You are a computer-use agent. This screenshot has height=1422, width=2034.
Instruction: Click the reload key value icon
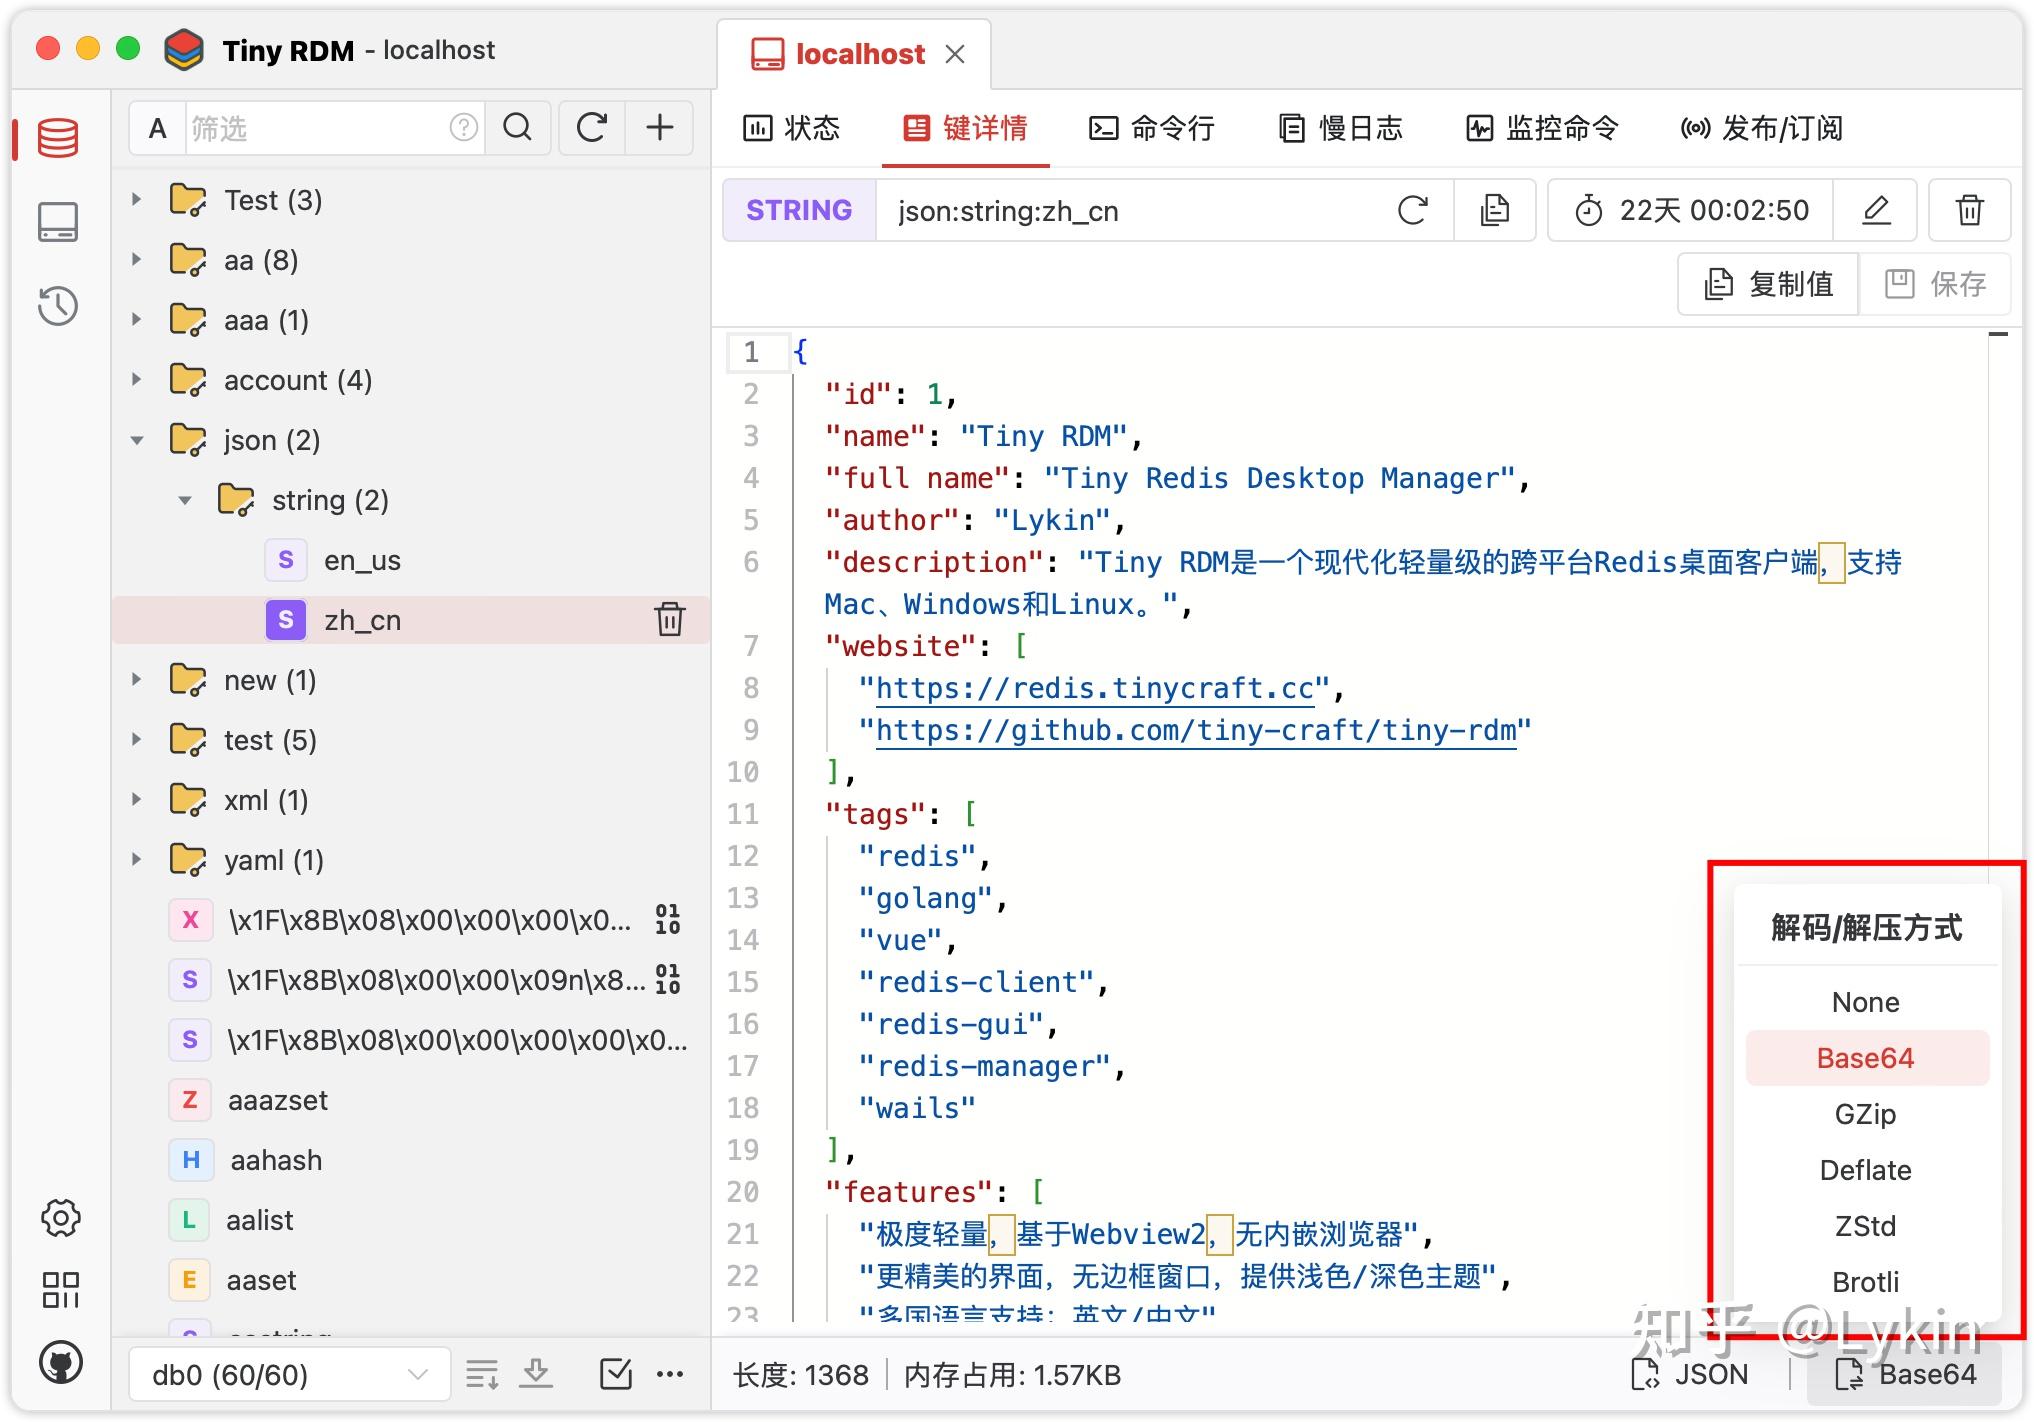pos(1412,211)
